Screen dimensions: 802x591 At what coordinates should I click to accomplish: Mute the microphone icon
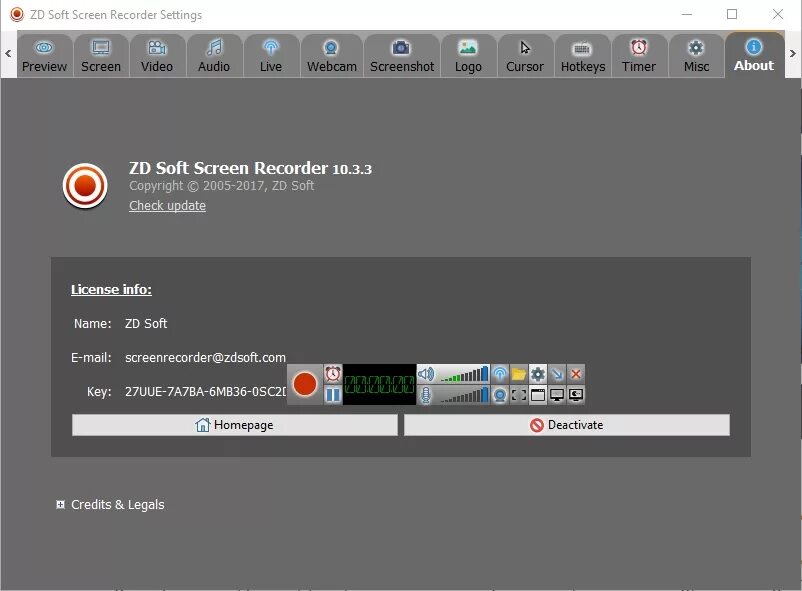(426, 395)
